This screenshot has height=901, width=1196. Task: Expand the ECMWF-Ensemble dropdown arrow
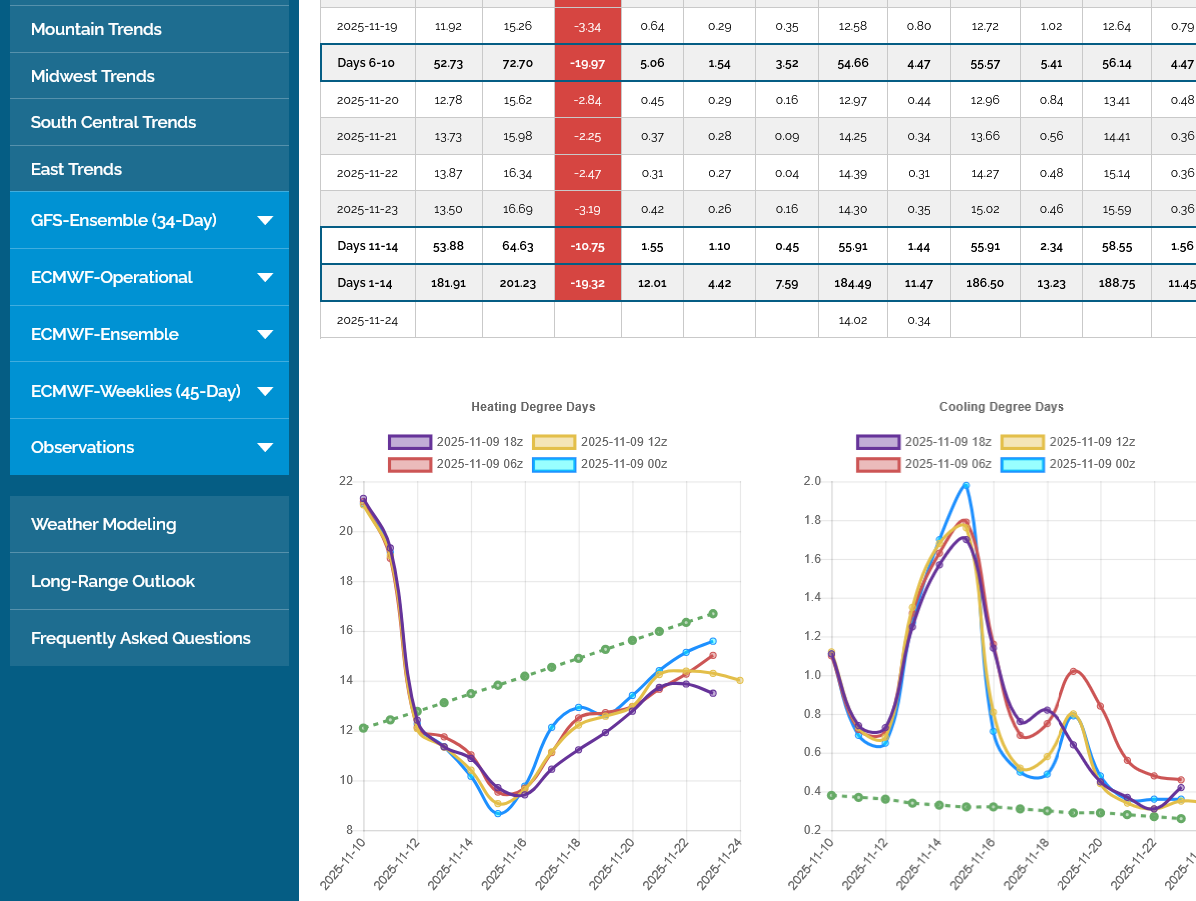265,335
